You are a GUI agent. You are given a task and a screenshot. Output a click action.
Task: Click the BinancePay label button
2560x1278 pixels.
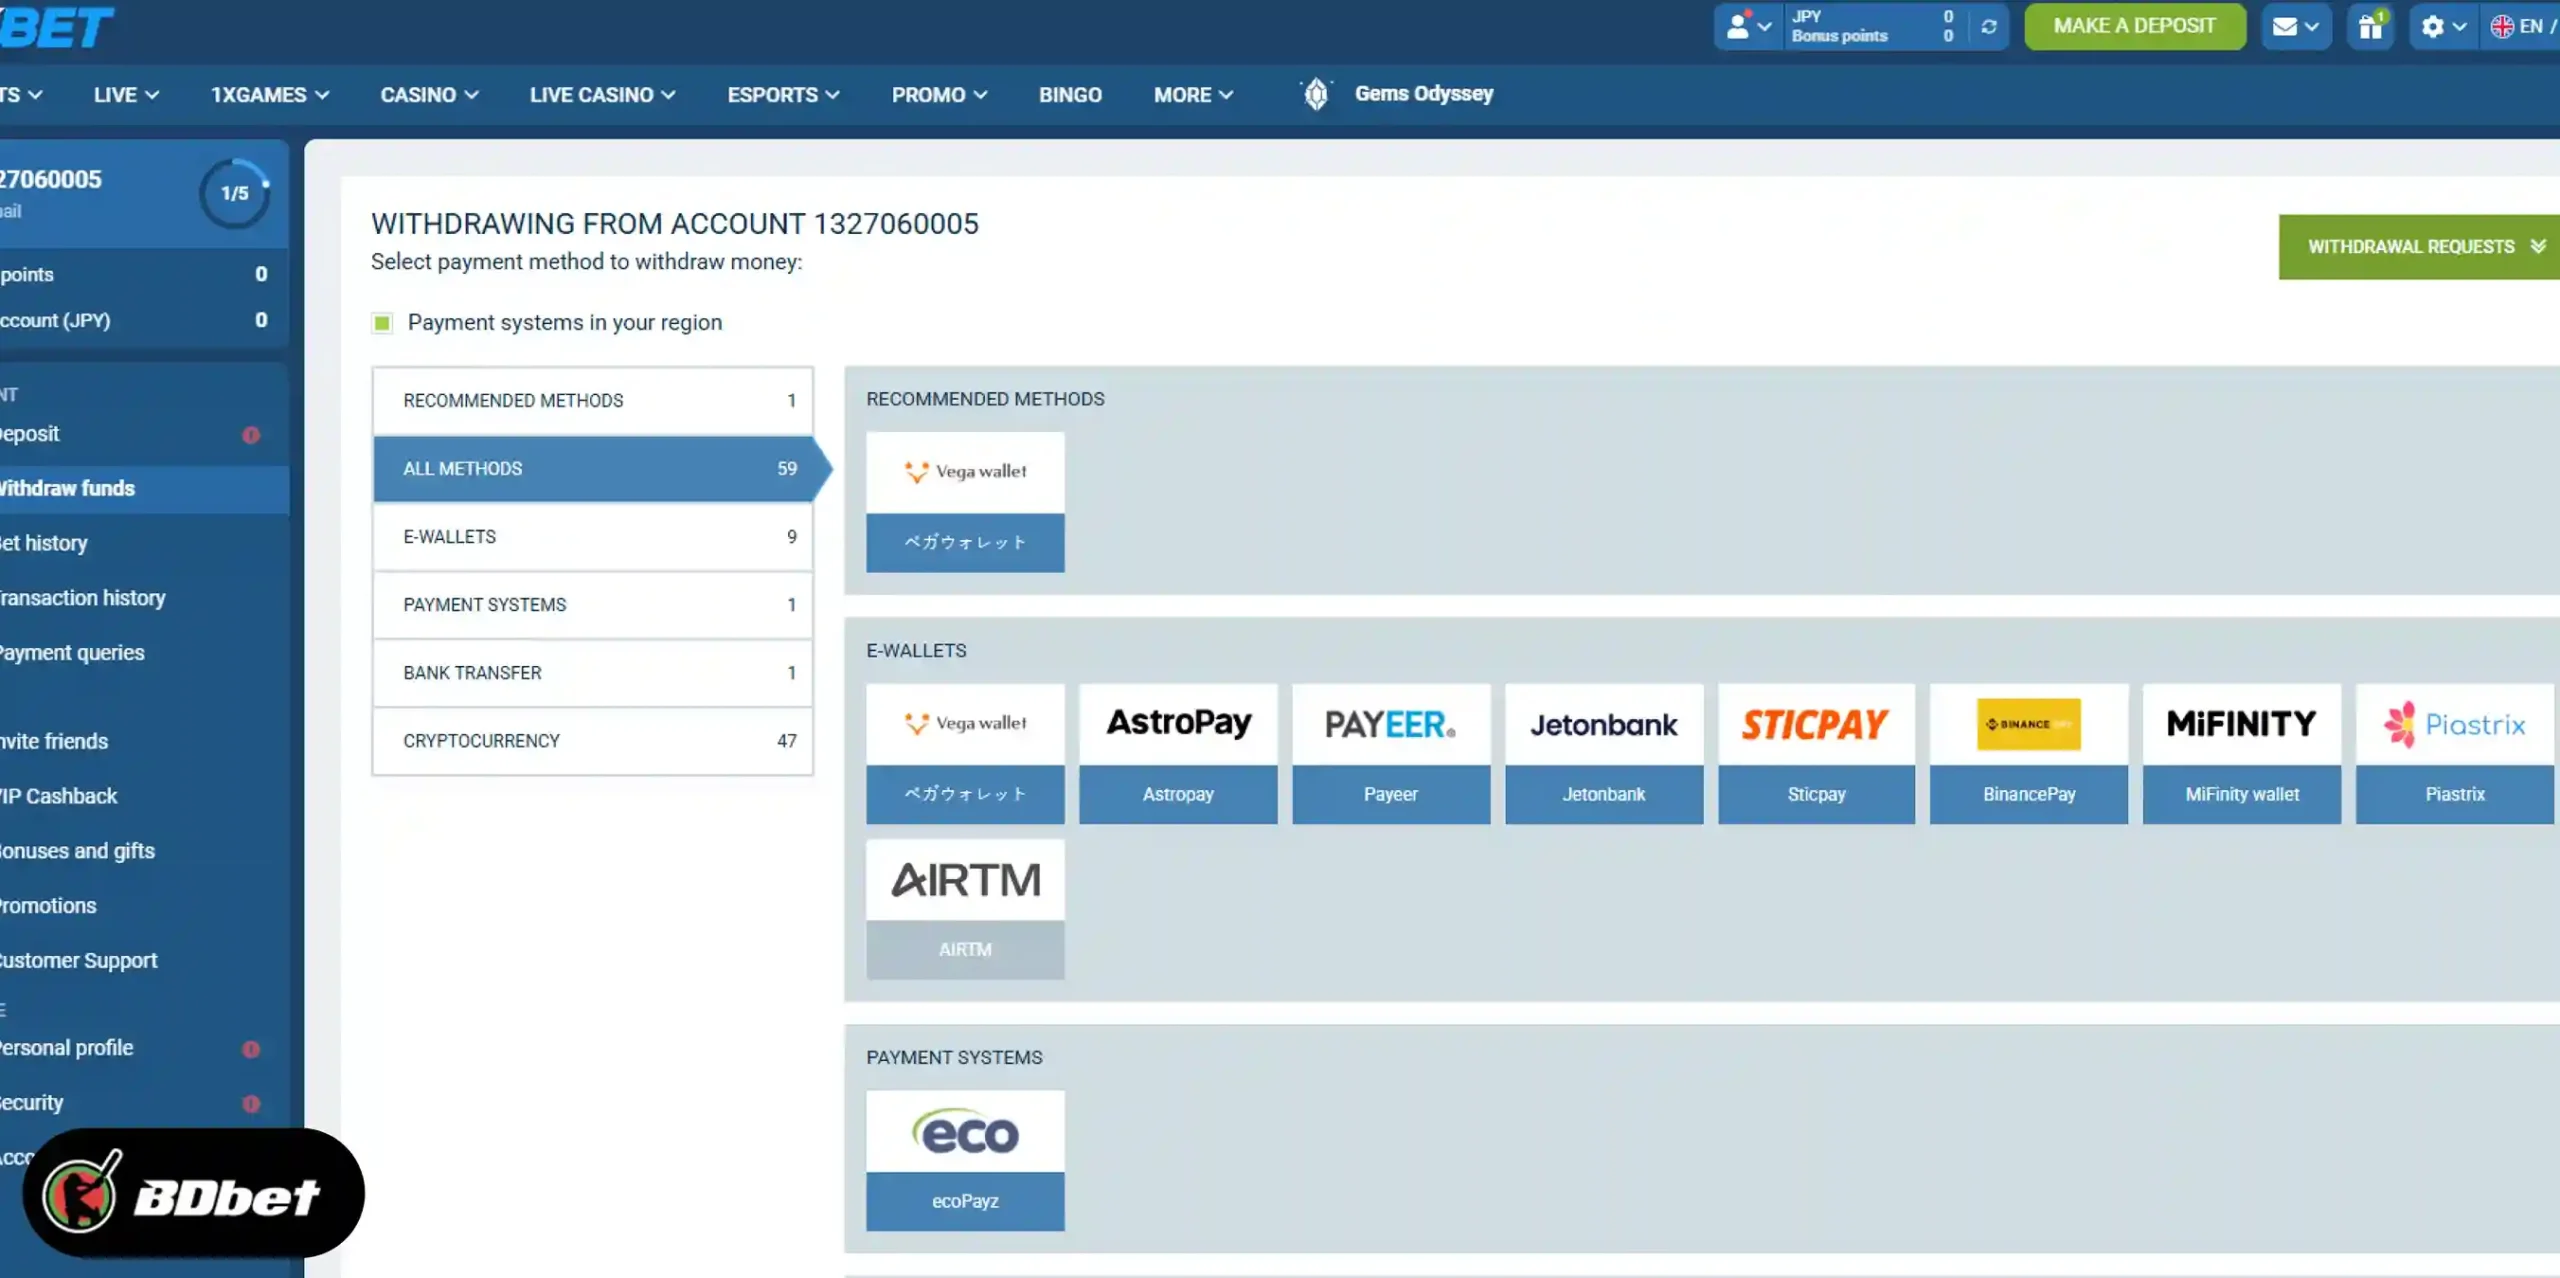(x=2029, y=794)
